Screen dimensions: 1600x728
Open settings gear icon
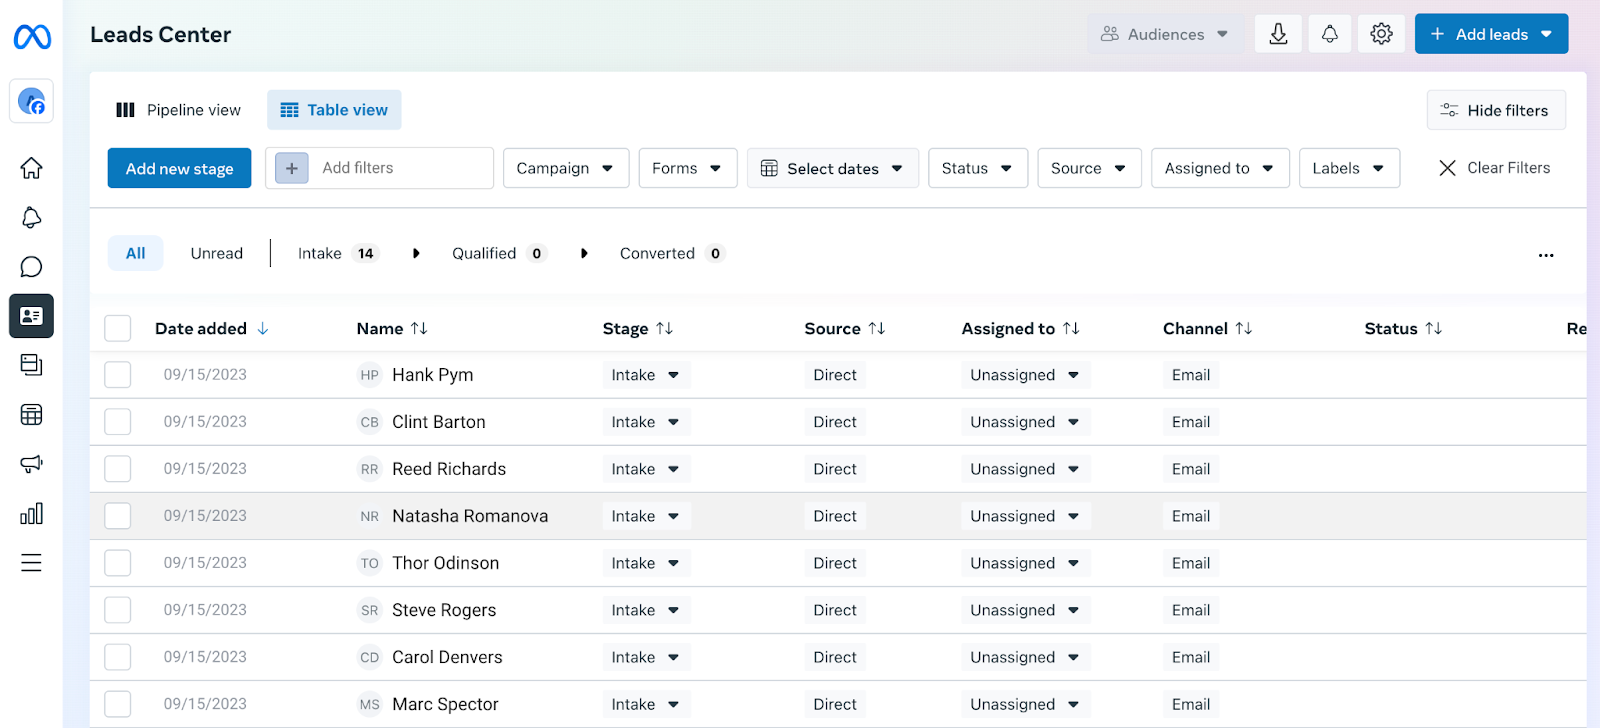point(1382,34)
